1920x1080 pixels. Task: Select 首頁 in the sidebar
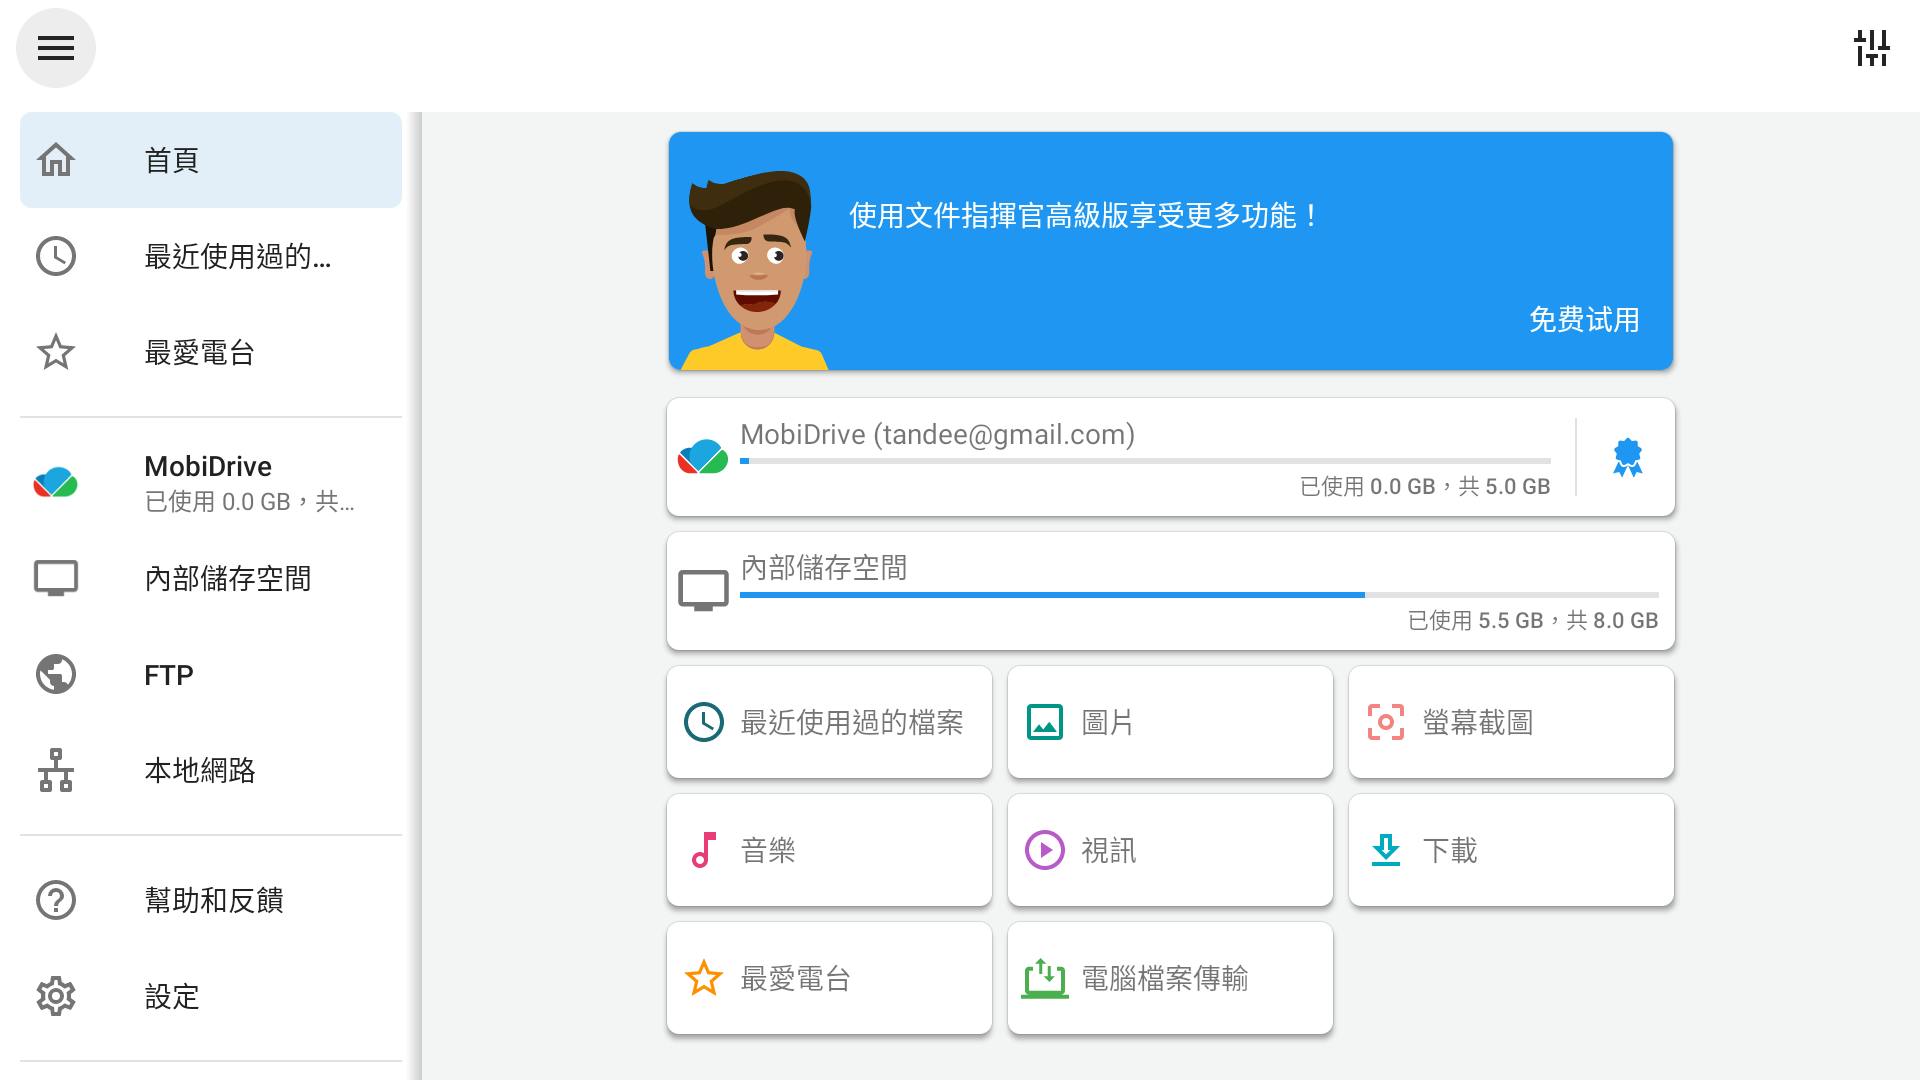211,160
